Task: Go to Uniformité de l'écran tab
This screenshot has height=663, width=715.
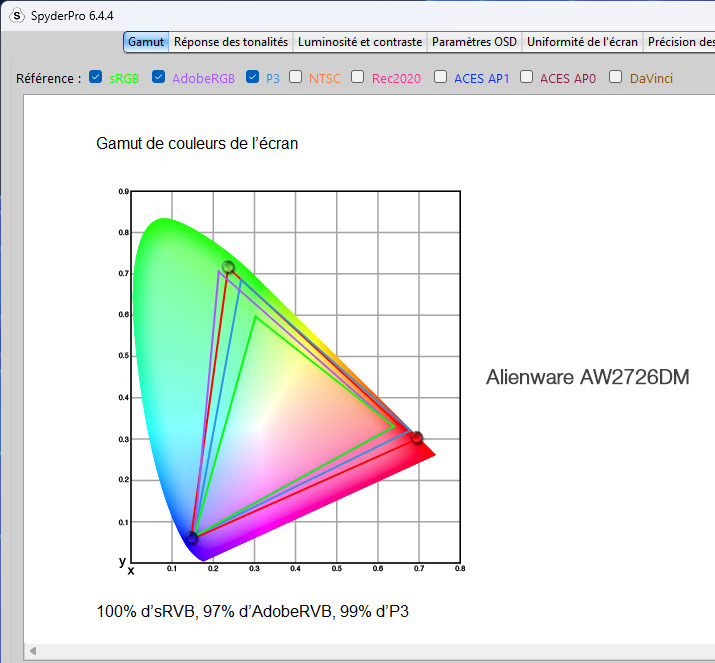Action: pos(582,42)
